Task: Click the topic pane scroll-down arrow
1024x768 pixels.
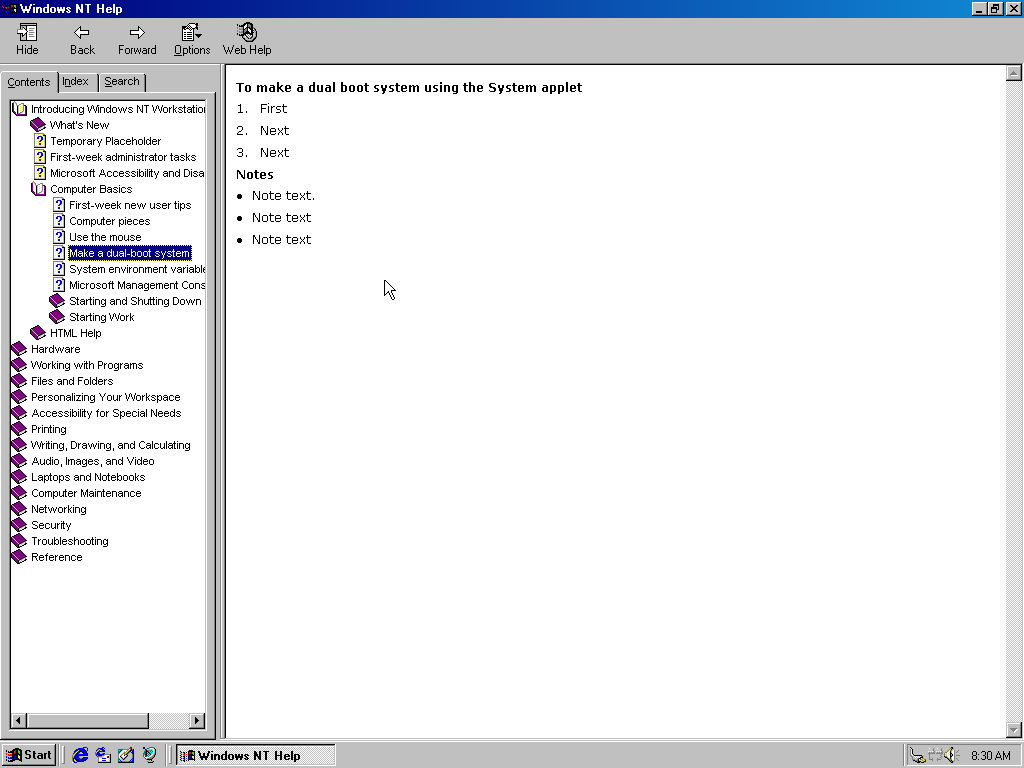Action: (1013, 729)
